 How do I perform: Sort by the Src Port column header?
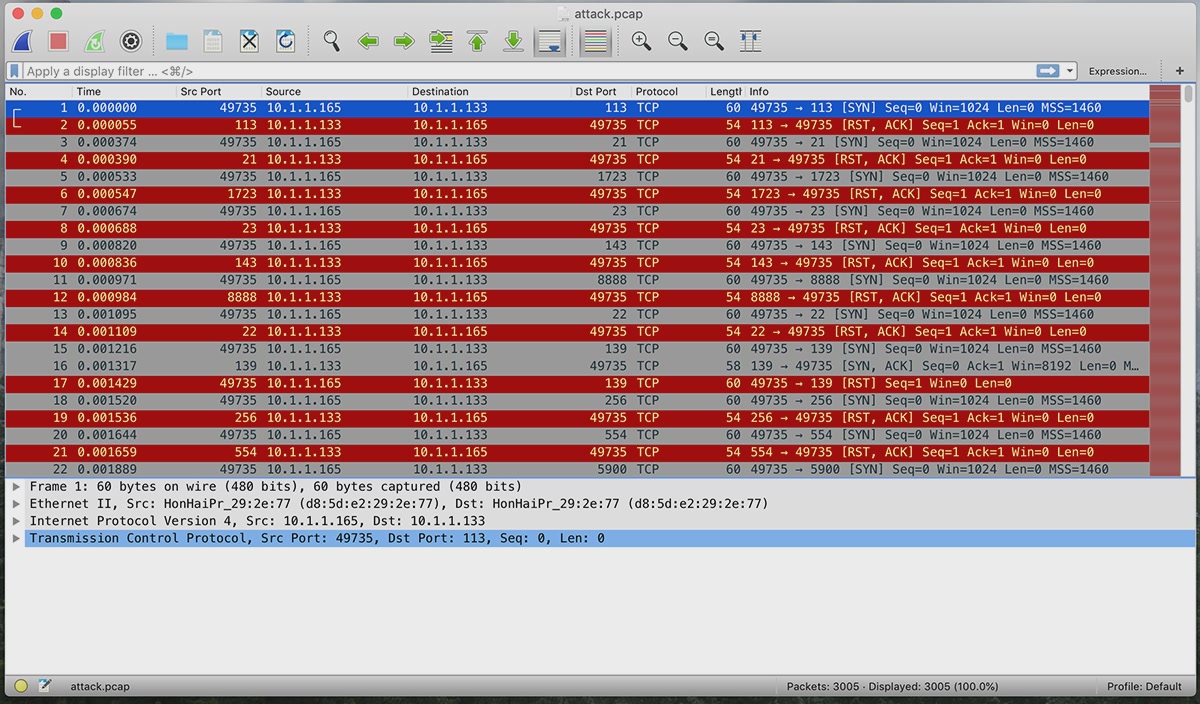click(x=218, y=91)
